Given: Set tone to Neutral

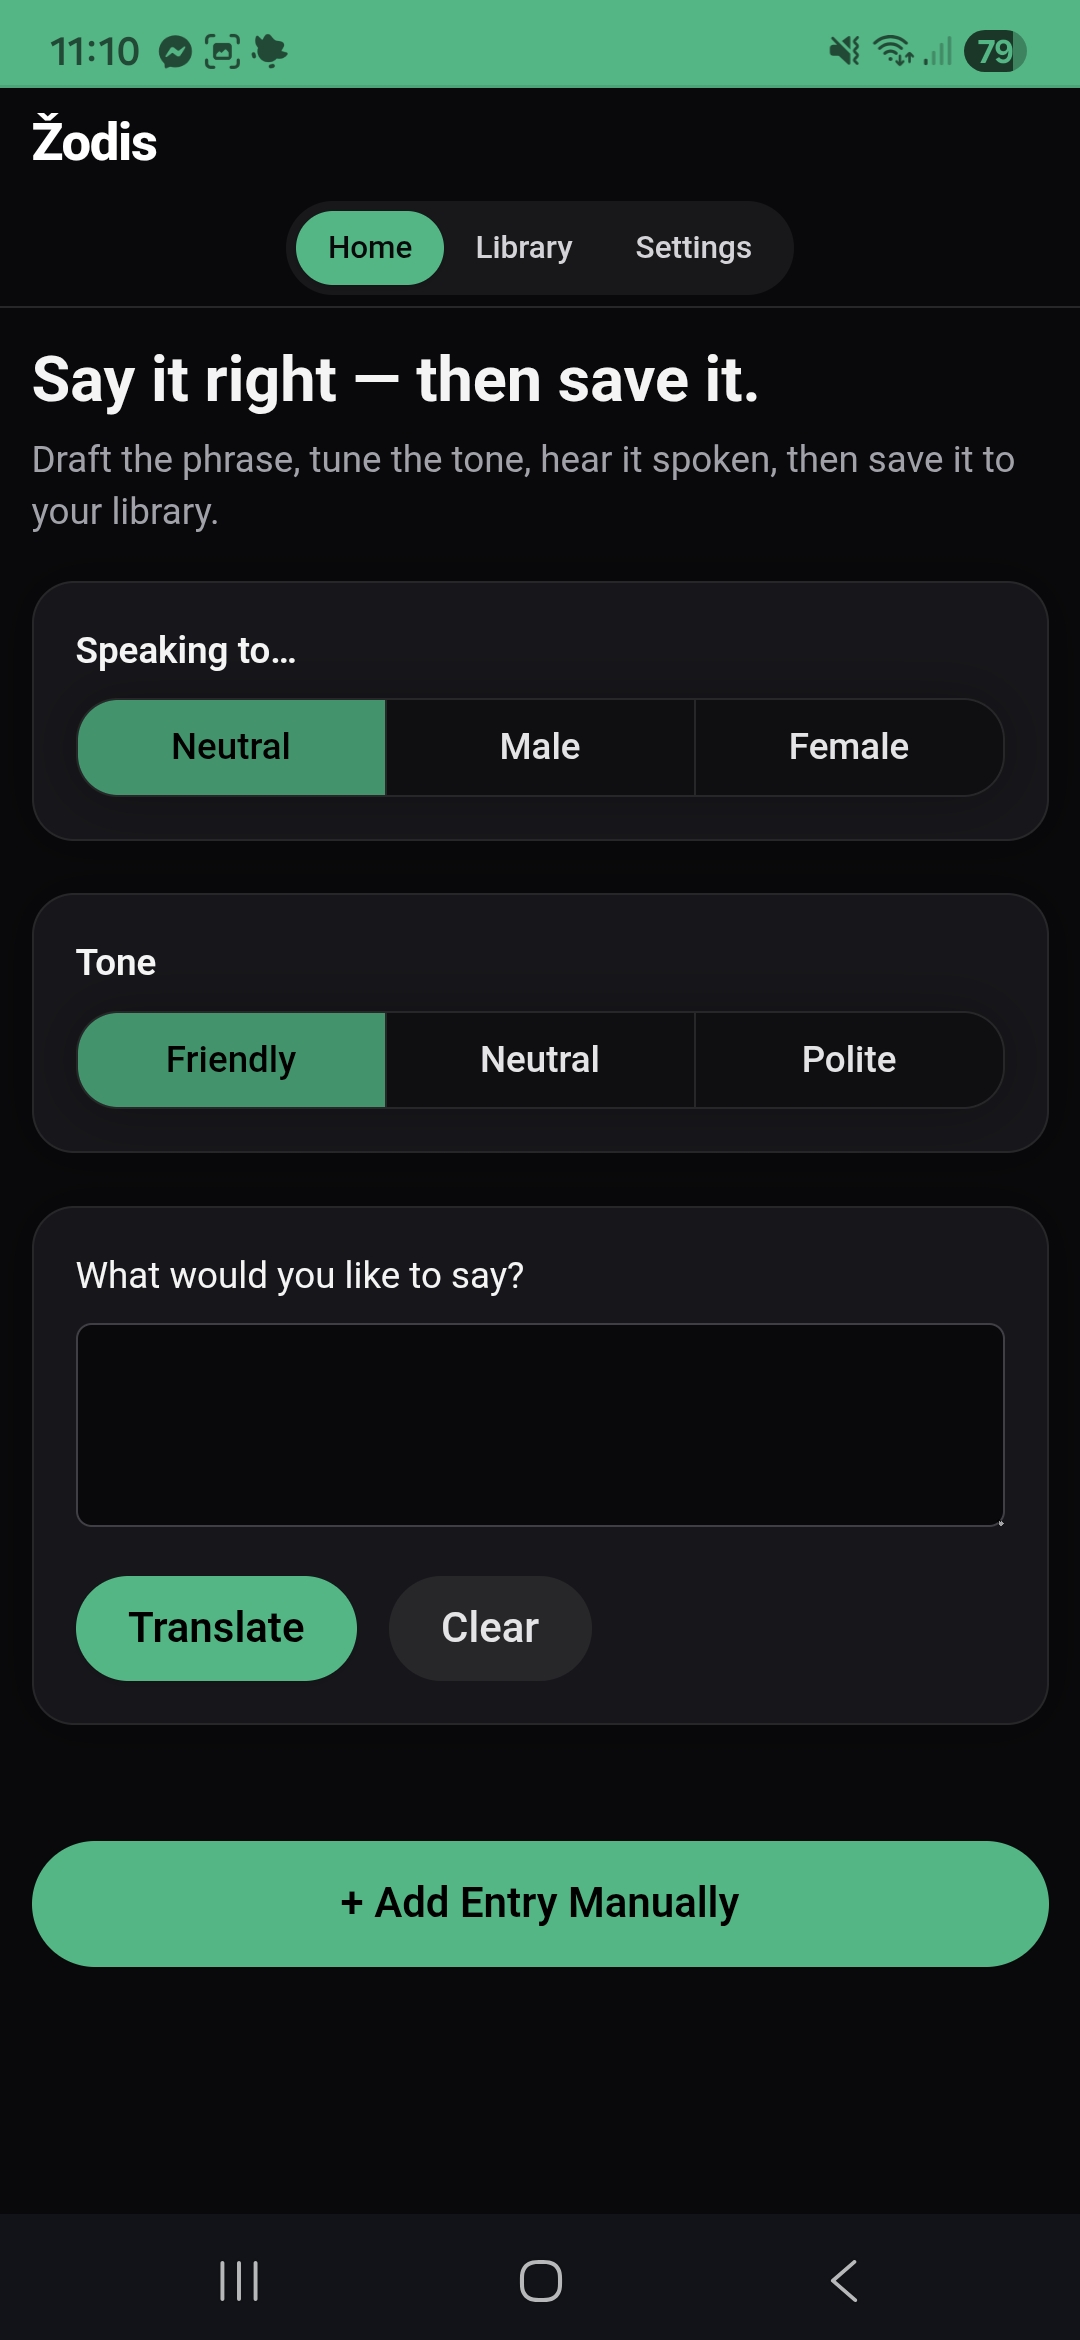Looking at the screenshot, I should pos(540,1060).
